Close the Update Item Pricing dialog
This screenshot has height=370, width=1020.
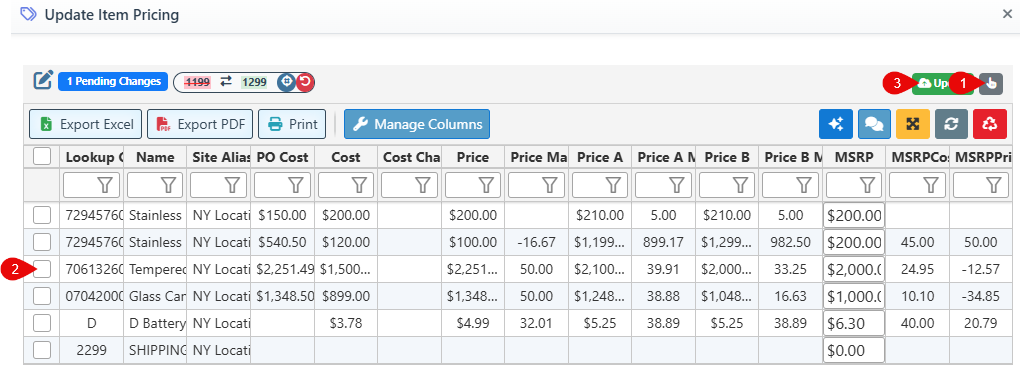(x=1007, y=14)
